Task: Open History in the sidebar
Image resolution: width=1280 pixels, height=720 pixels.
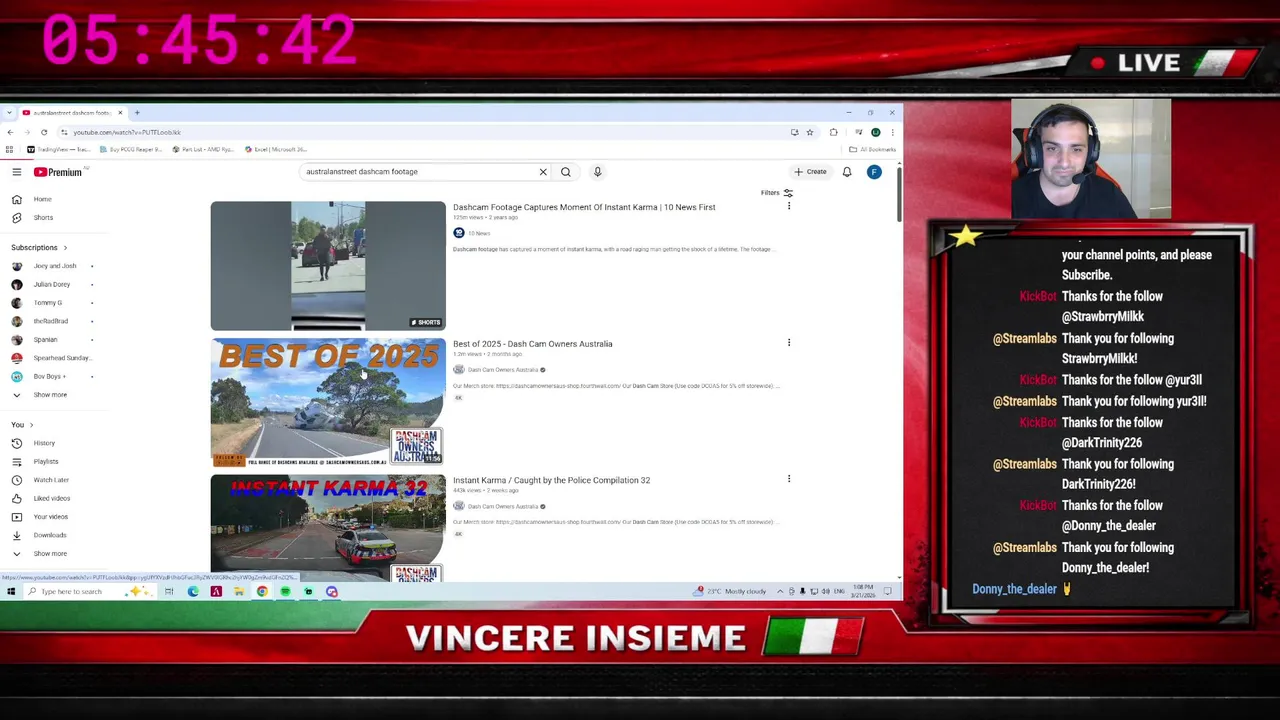Action: (33, 443)
